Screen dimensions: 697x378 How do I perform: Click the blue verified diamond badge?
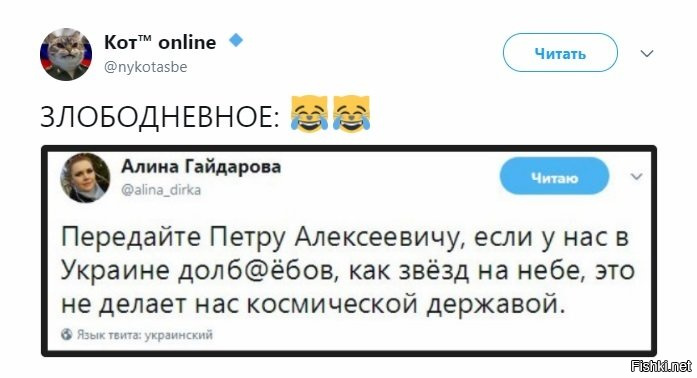[x=236, y=41]
